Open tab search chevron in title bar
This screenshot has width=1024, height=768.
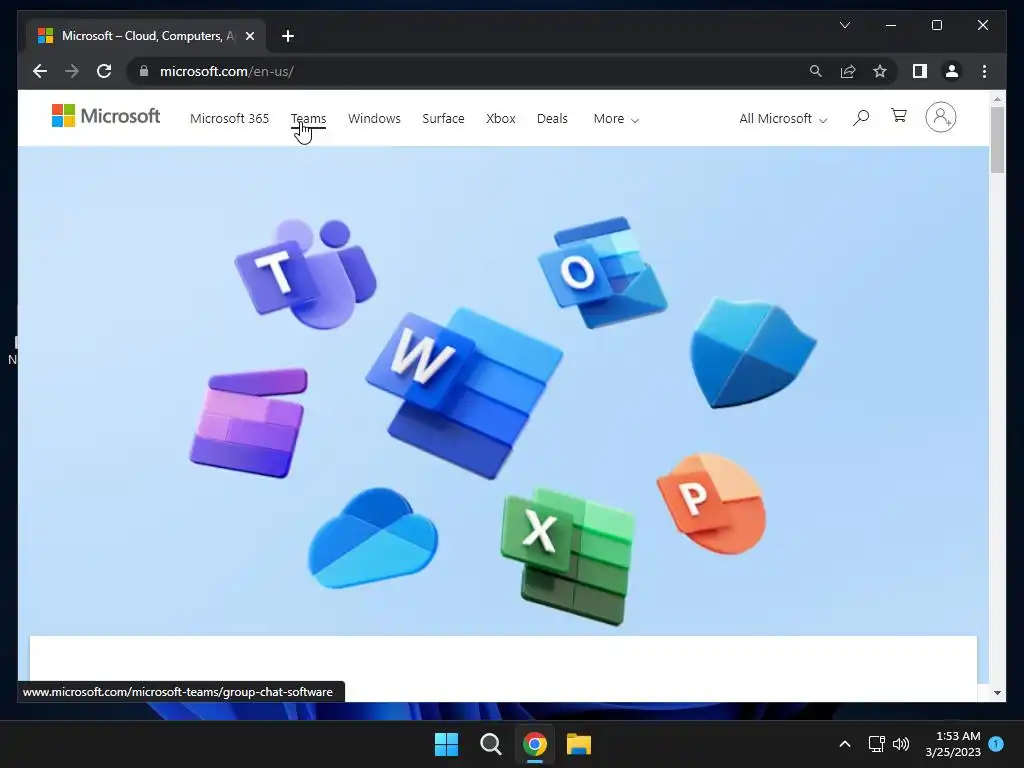(844, 25)
